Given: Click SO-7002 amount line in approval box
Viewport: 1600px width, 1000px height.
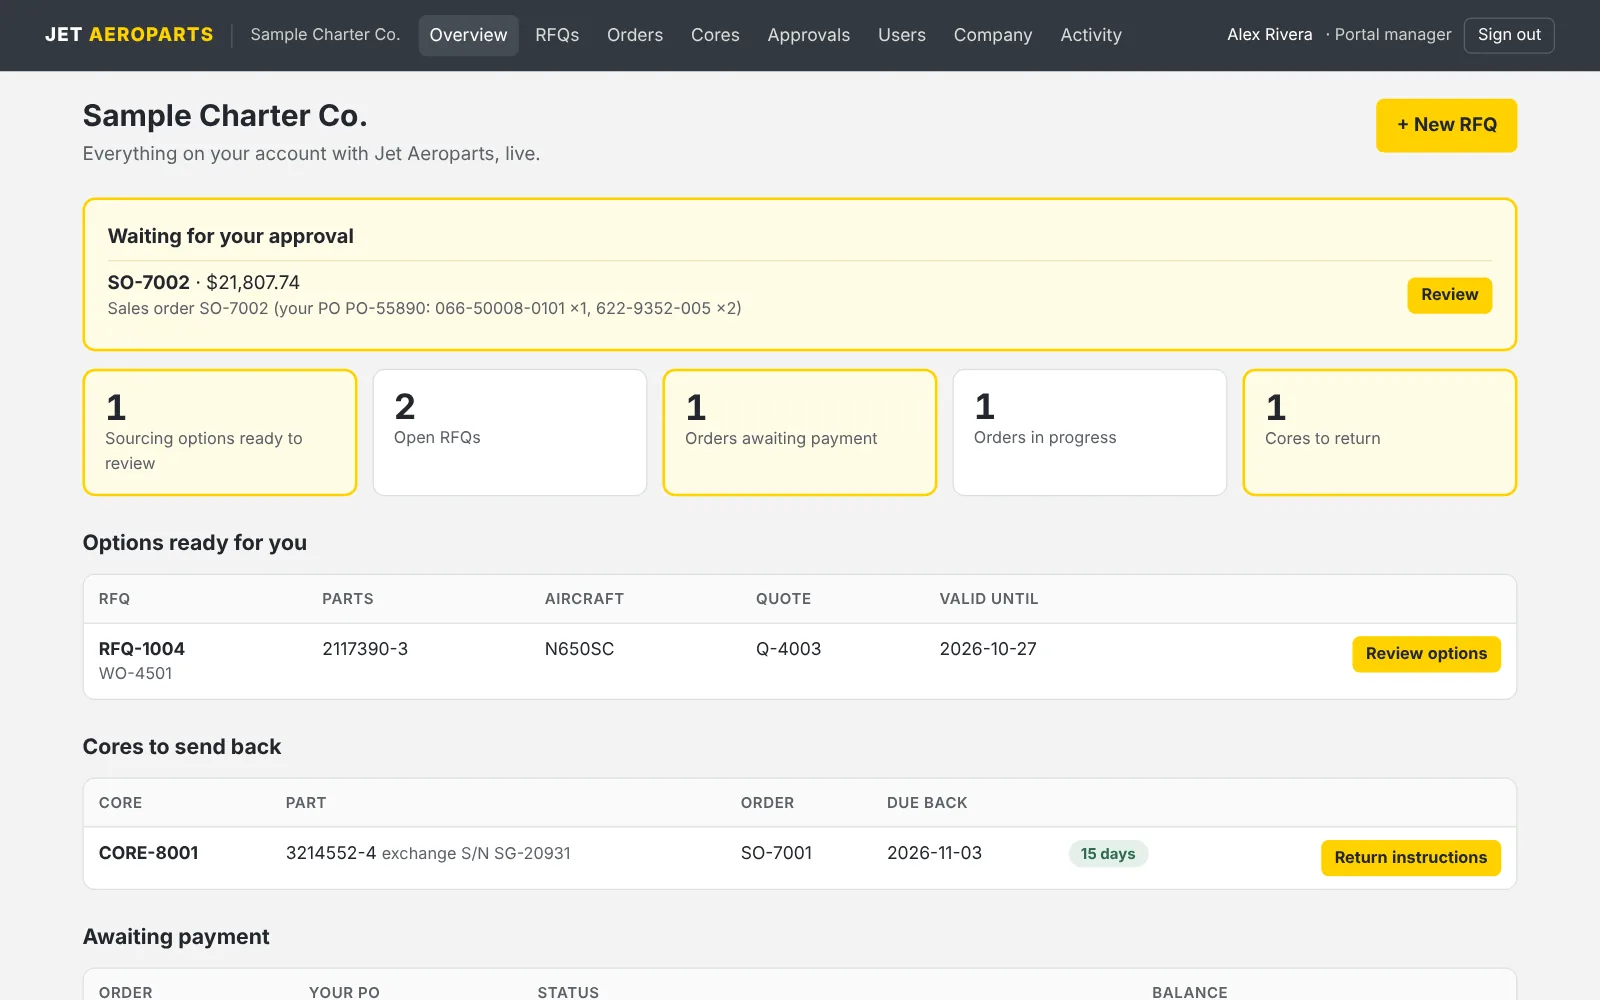Looking at the screenshot, I should (204, 283).
